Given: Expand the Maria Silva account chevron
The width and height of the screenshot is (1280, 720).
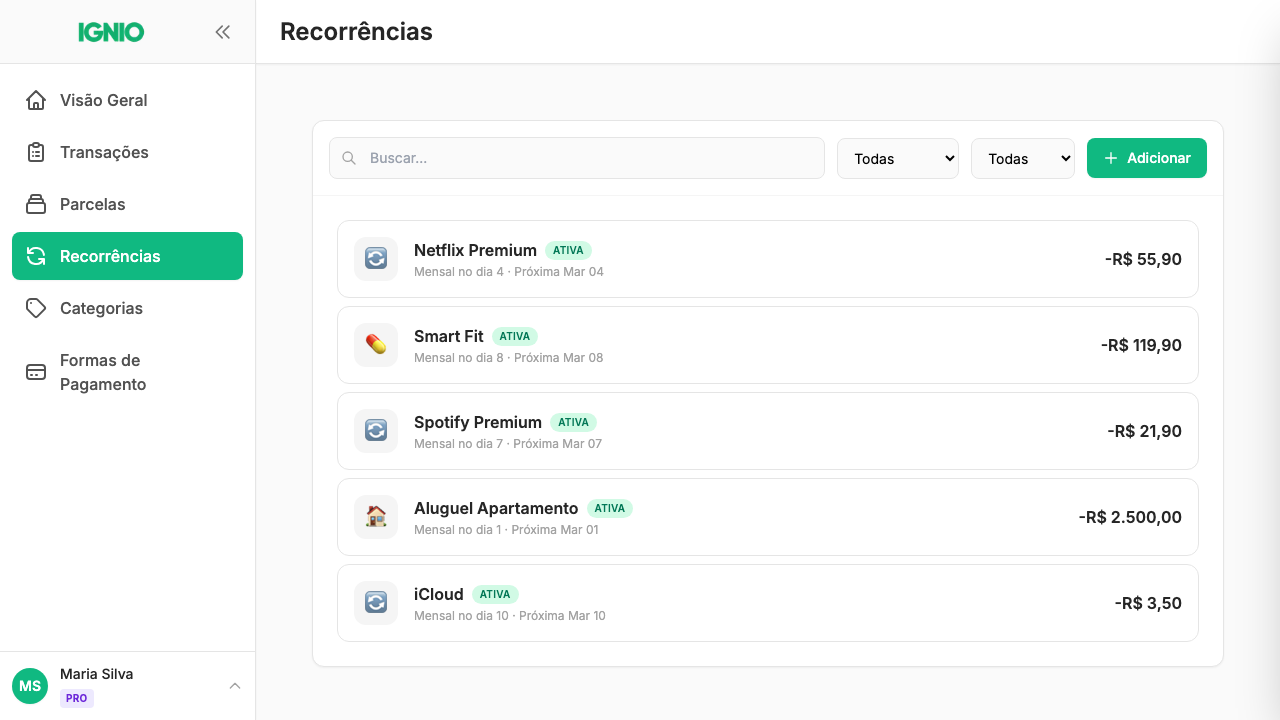Looking at the screenshot, I should click(x=235, y=686).
